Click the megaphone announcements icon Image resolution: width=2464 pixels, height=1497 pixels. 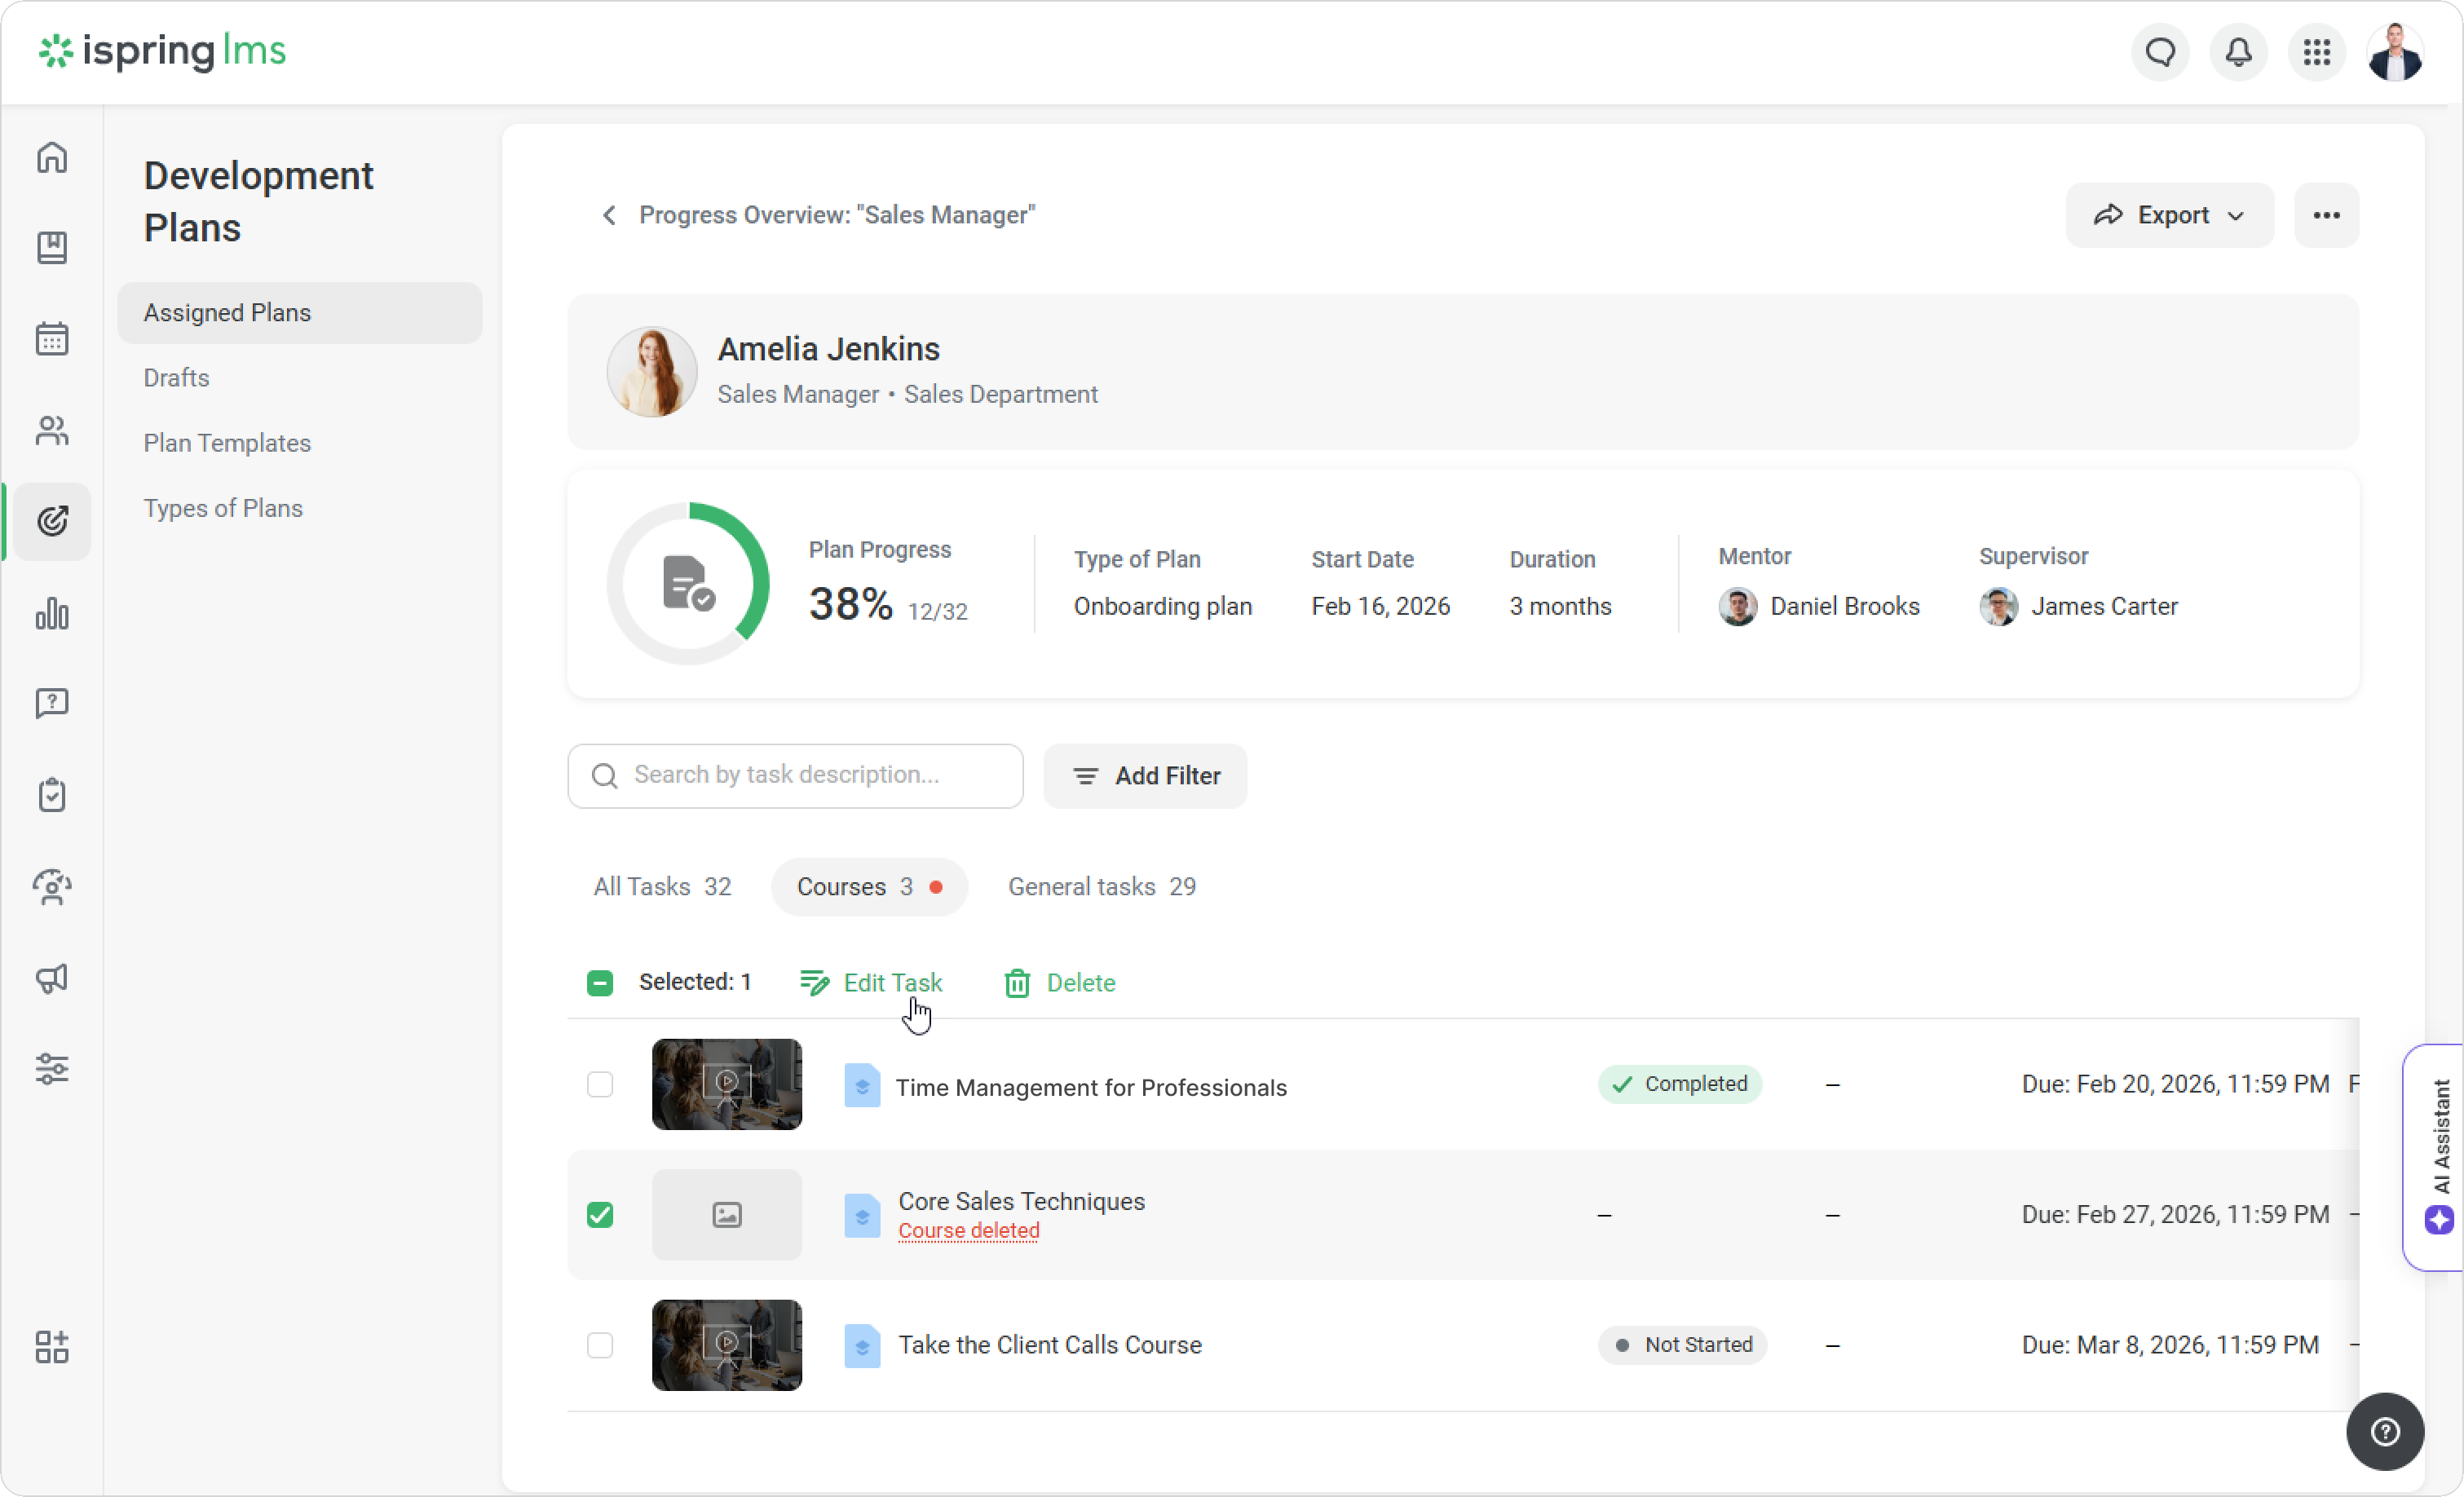[x=52, y=977]
